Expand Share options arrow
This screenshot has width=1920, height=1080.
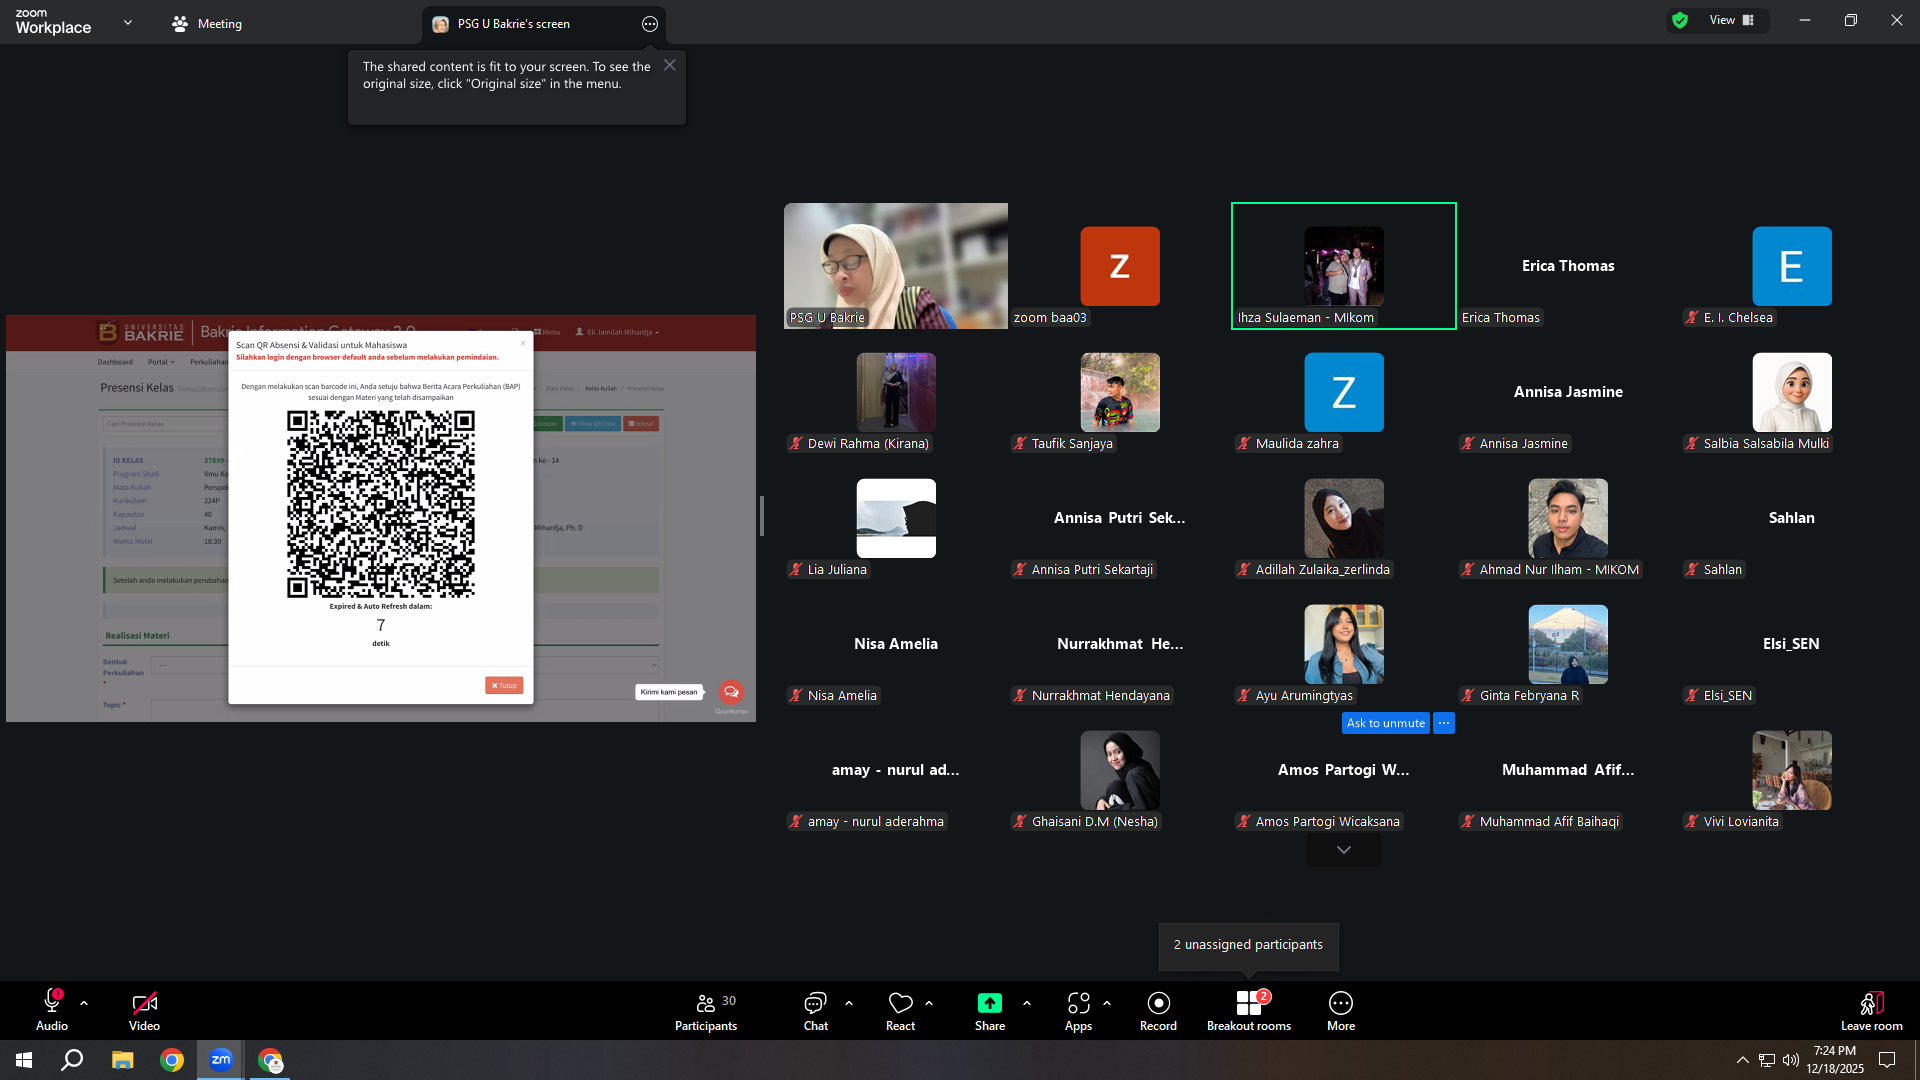tap(1027, 1002)
